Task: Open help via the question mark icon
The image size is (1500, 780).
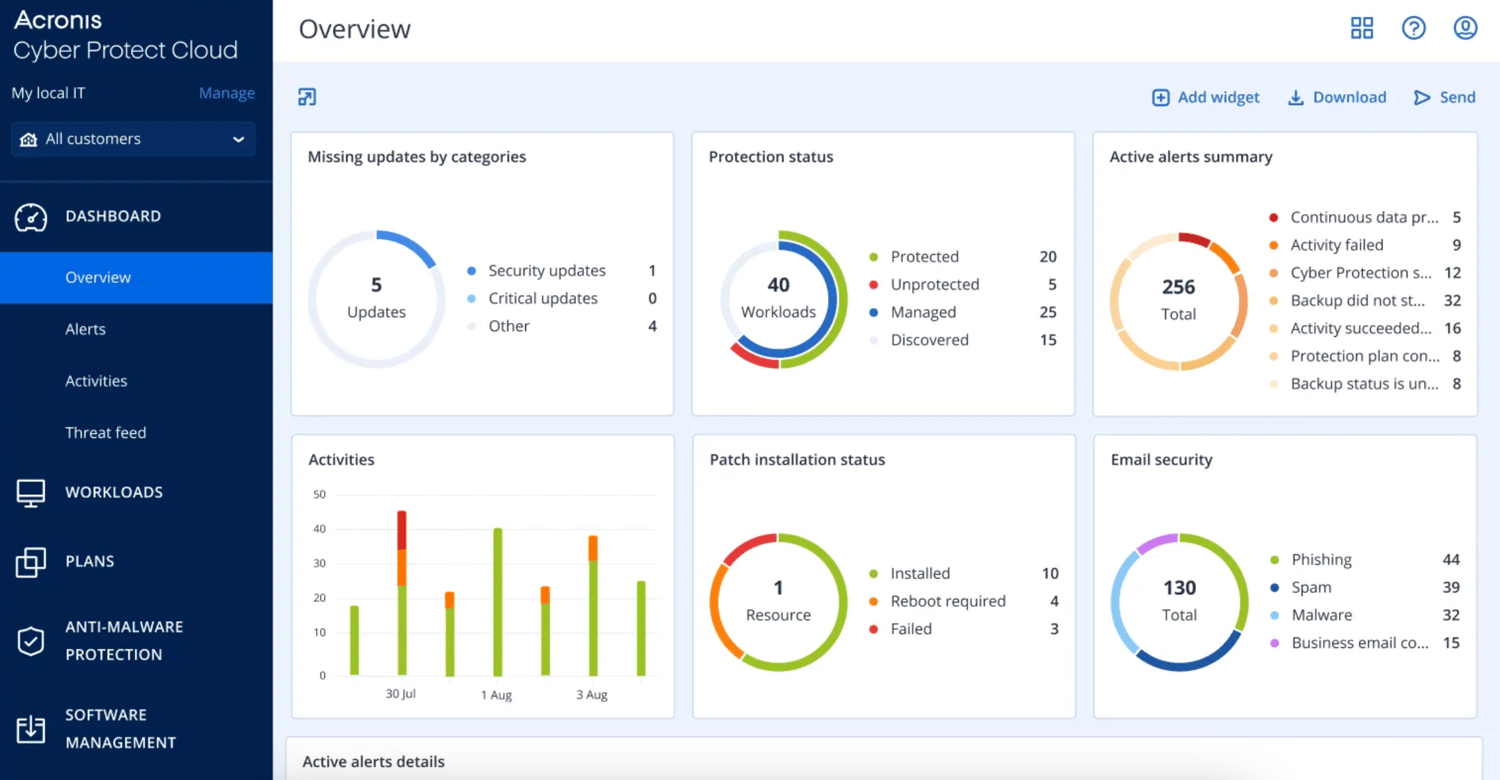Action: 1413,28
